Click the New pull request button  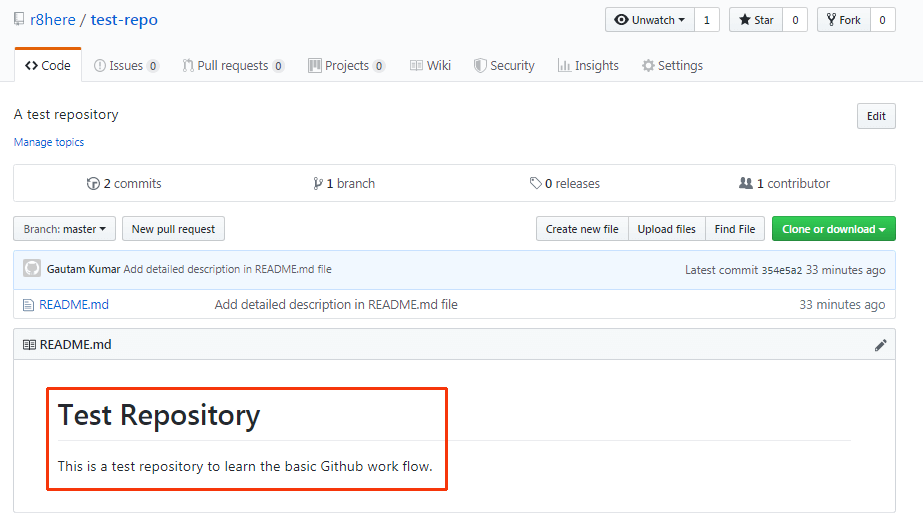pos(173,229)
